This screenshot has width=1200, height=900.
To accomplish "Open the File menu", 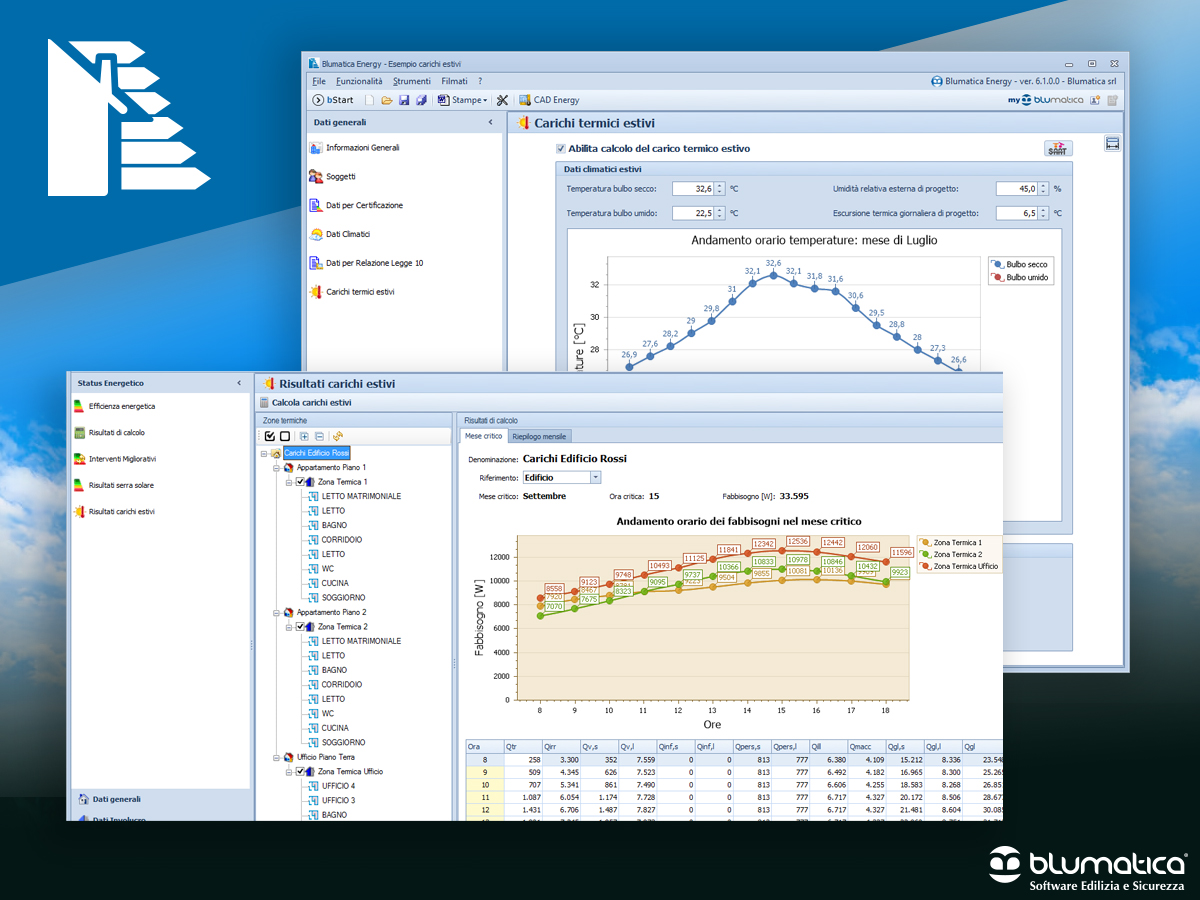I will (x=318, y=81).
